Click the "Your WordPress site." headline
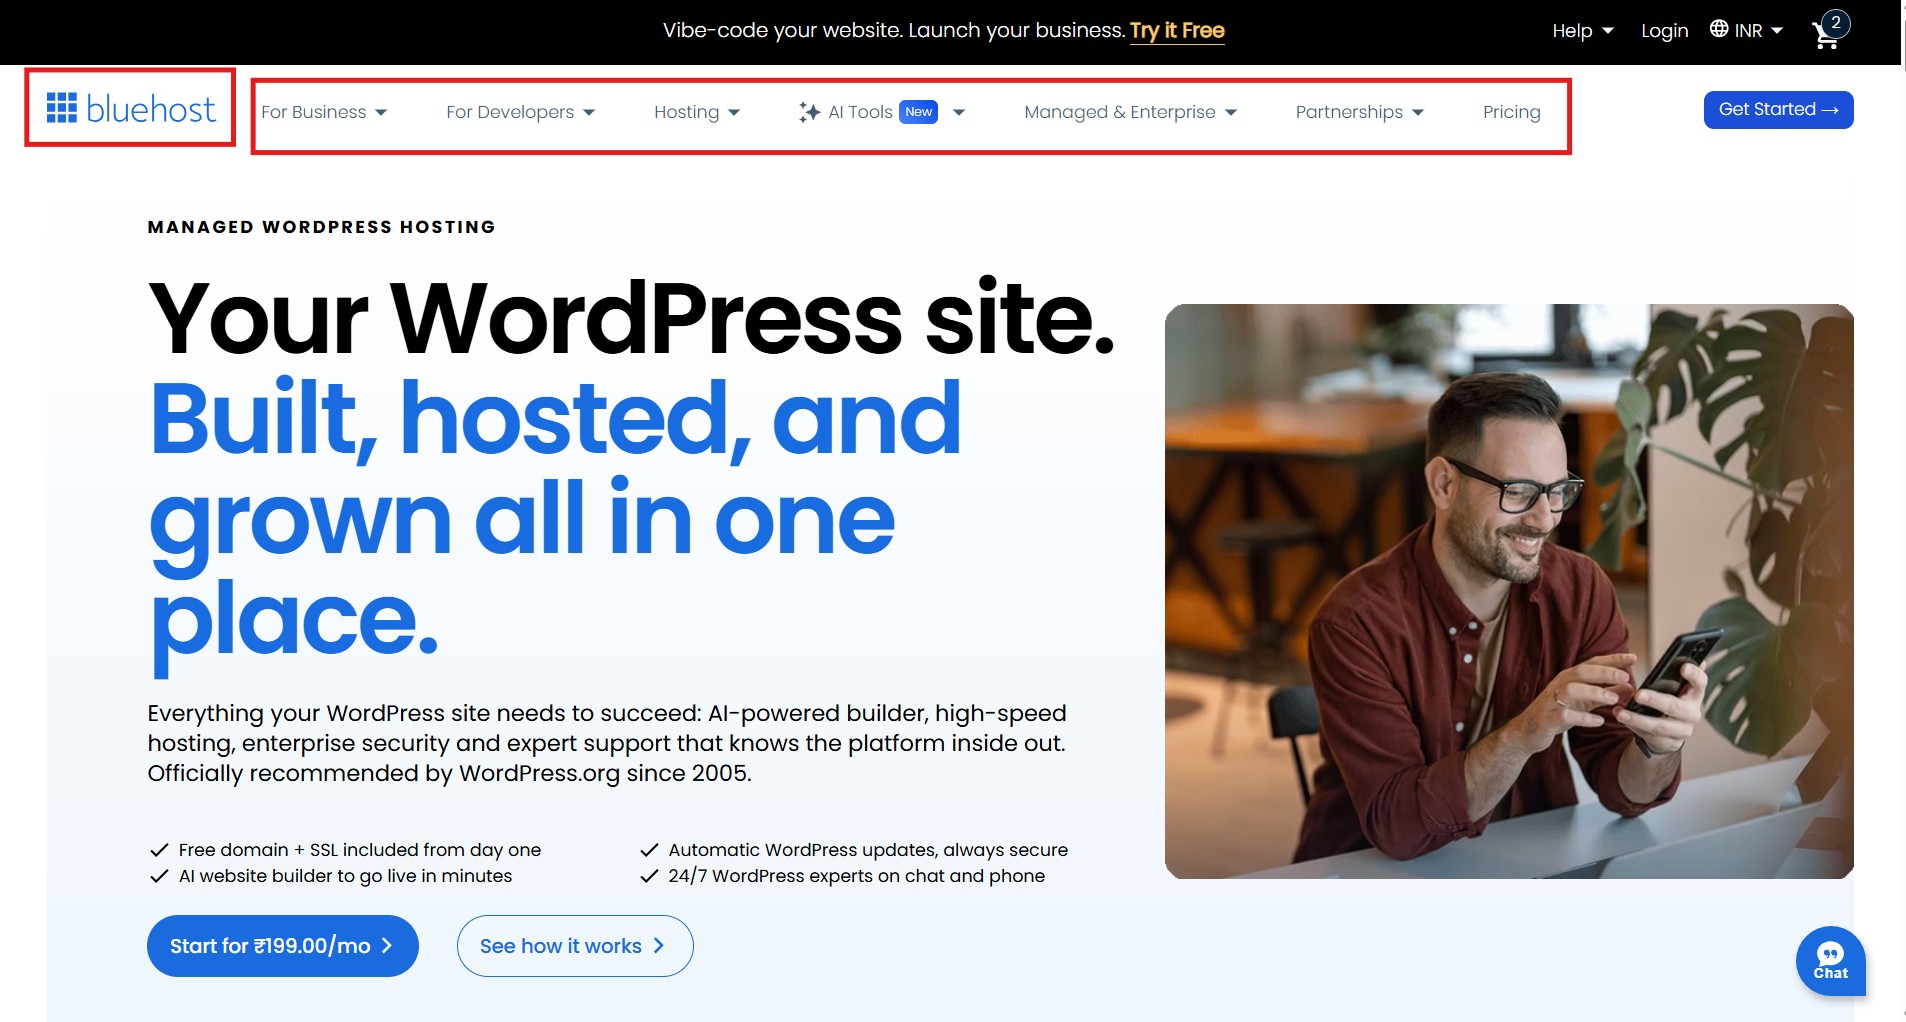Image resolution: width=1906 pixels, height=1022 pixels. point(631,318)
